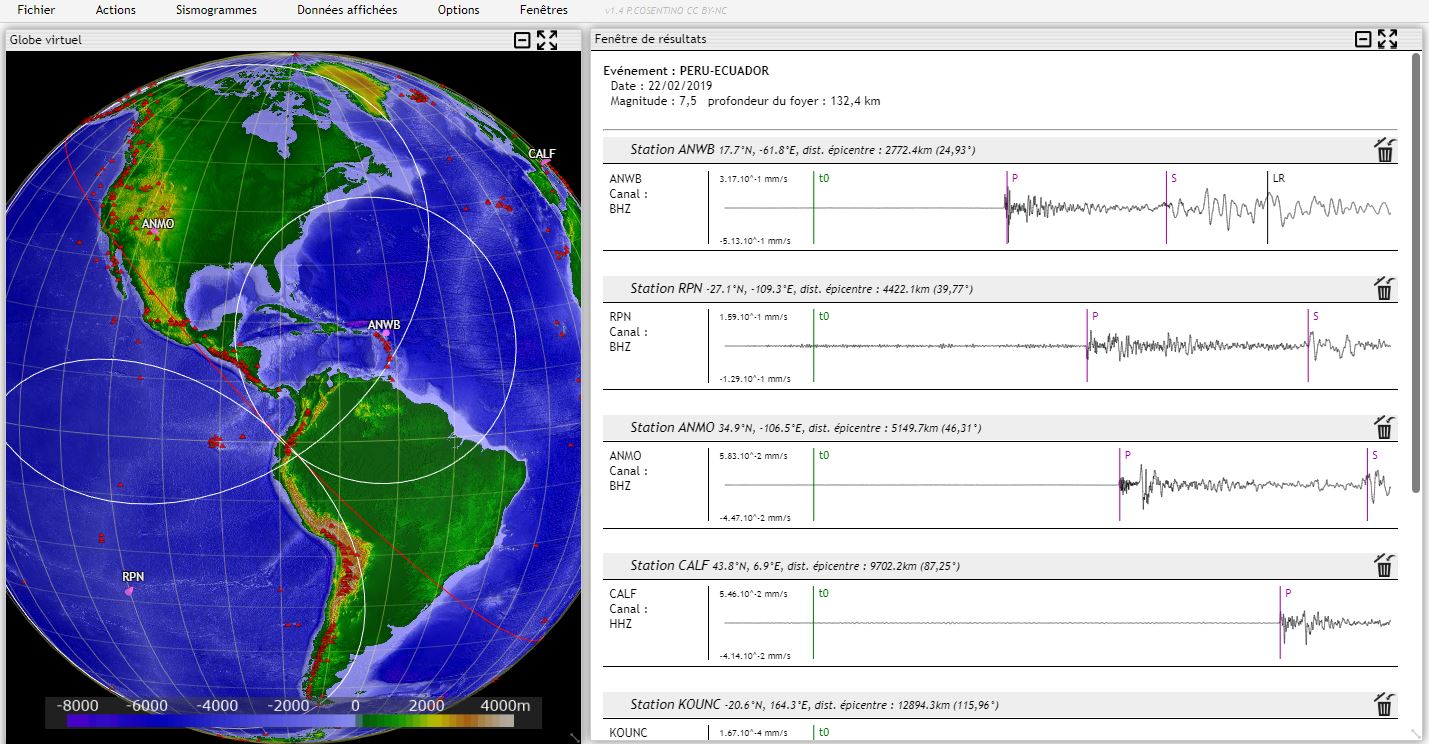Image resolution: width=1429 pixels, height=744 pixels.
Task: Open the Fichier menu
Action: [x=36, y=10]
